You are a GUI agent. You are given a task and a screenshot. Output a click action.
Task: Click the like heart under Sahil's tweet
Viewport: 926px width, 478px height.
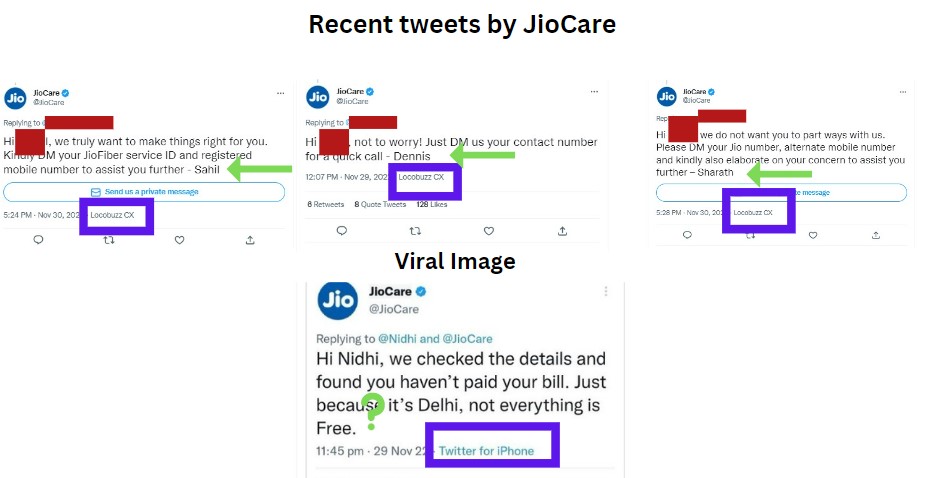pos(180,240)
